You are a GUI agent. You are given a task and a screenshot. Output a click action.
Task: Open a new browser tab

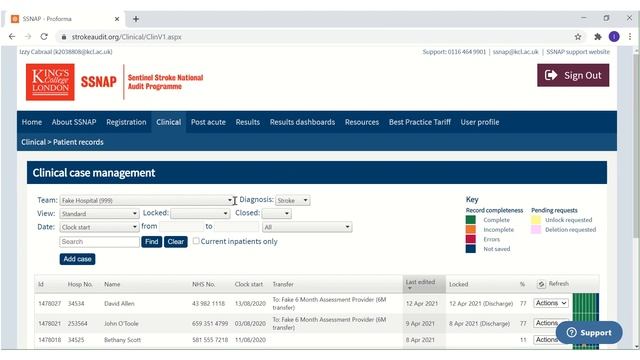point(136,19)
